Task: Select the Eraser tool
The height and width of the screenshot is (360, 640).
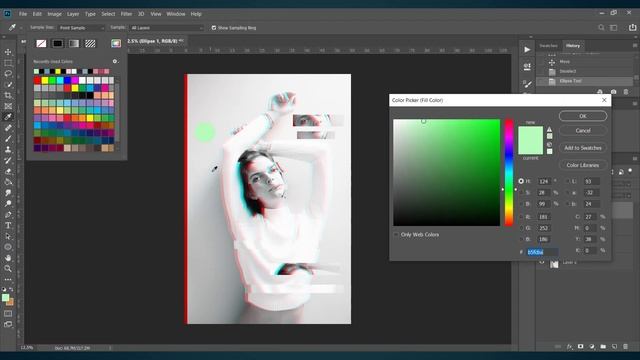Action: [8, 171]
